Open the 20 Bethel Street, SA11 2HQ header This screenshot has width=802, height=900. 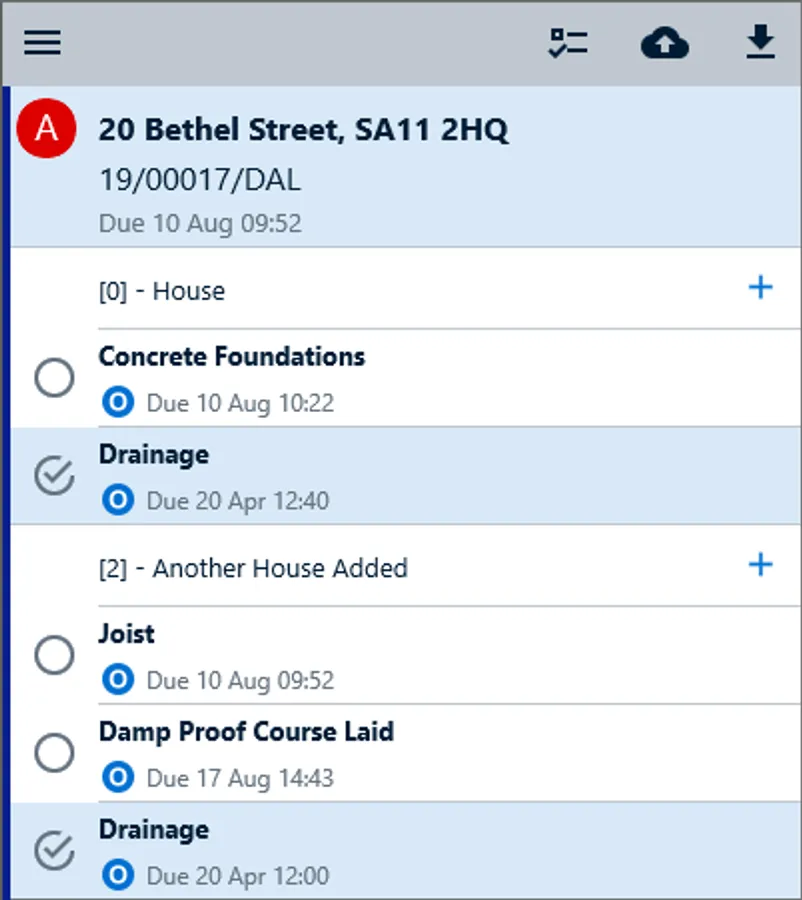pos(406,167)
